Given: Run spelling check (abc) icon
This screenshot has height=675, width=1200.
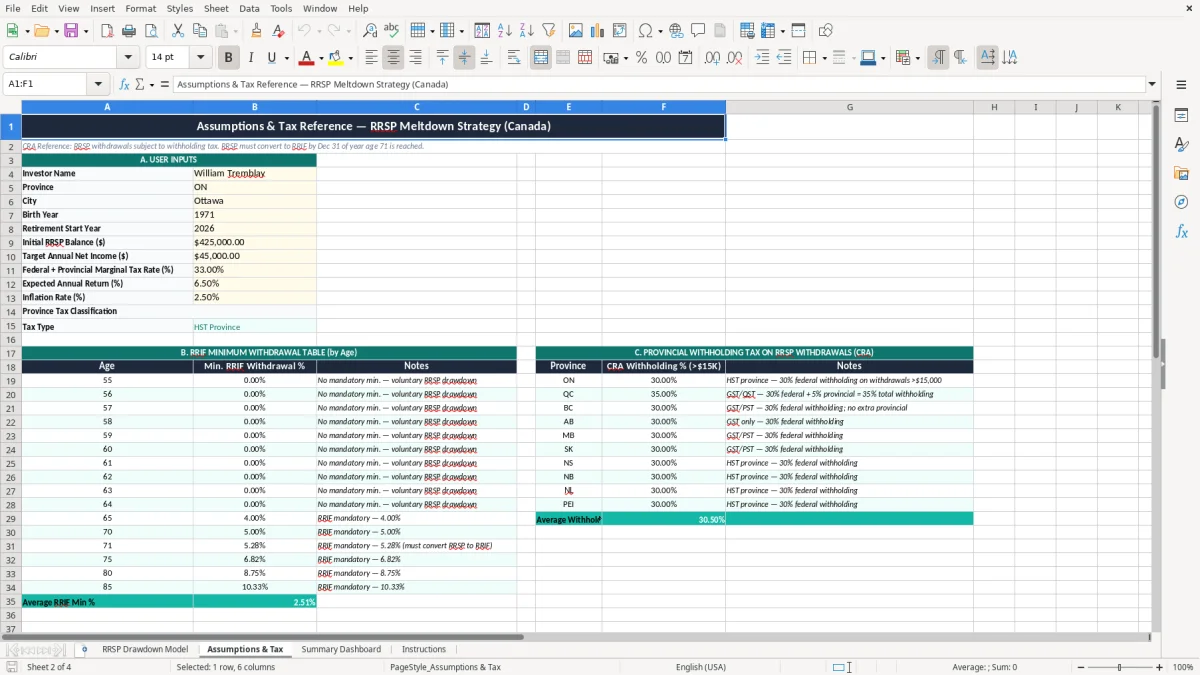Looking at the screenshot, I should 391,31.
